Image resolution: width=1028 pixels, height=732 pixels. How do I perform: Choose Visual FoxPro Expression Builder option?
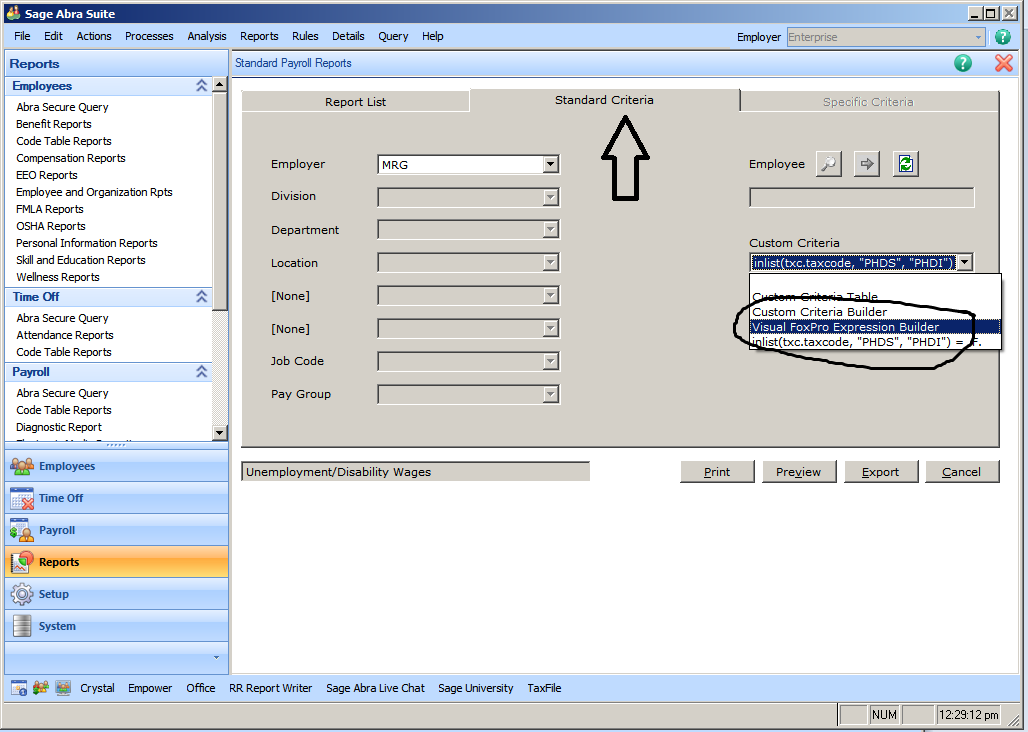click(875, 327)
